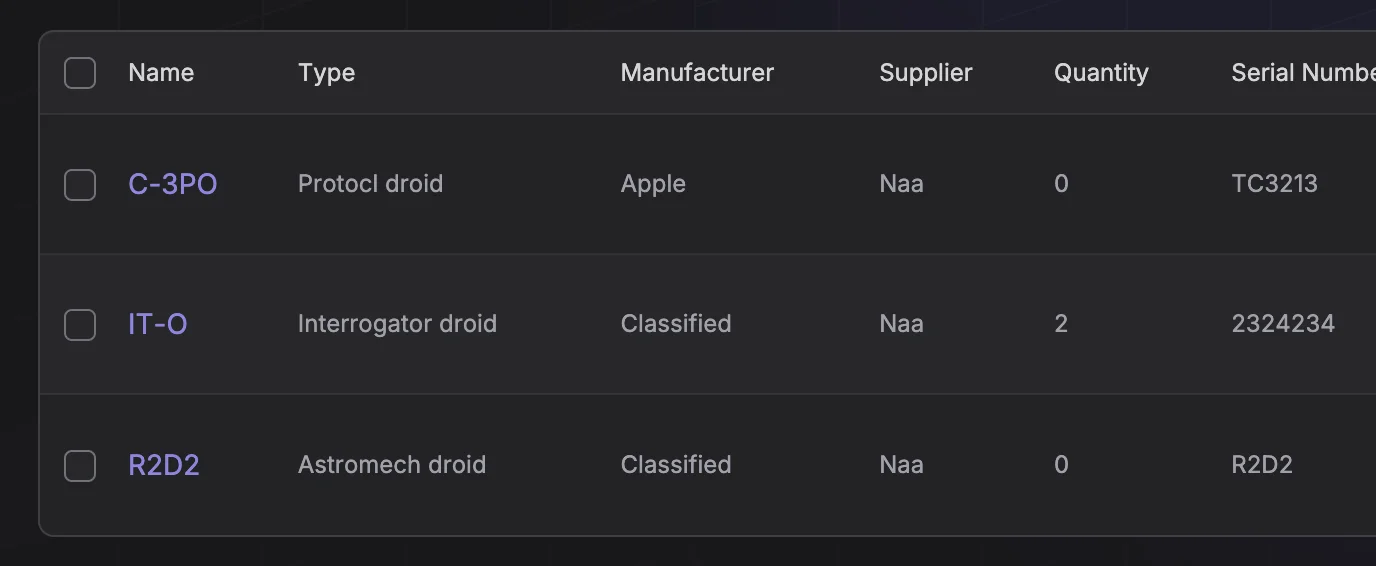This screenshot has width=1376, height=566.
Task: Click serial number TC3213
Action: pyautogui.click(x=1274, y=184)
